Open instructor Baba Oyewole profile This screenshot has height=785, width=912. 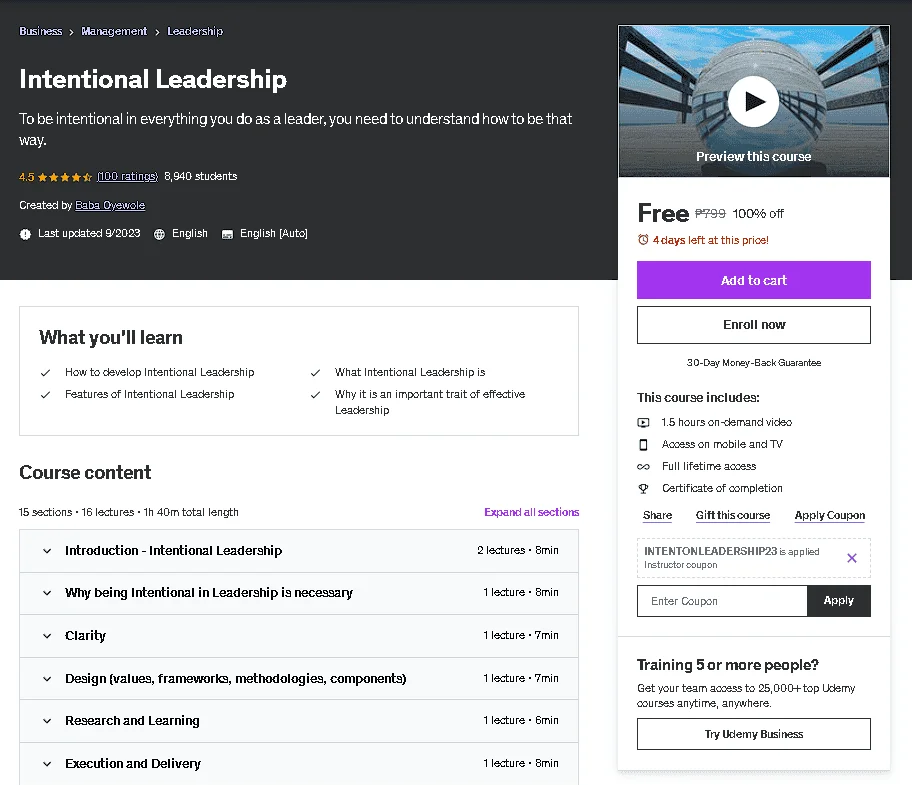point(110,205)
